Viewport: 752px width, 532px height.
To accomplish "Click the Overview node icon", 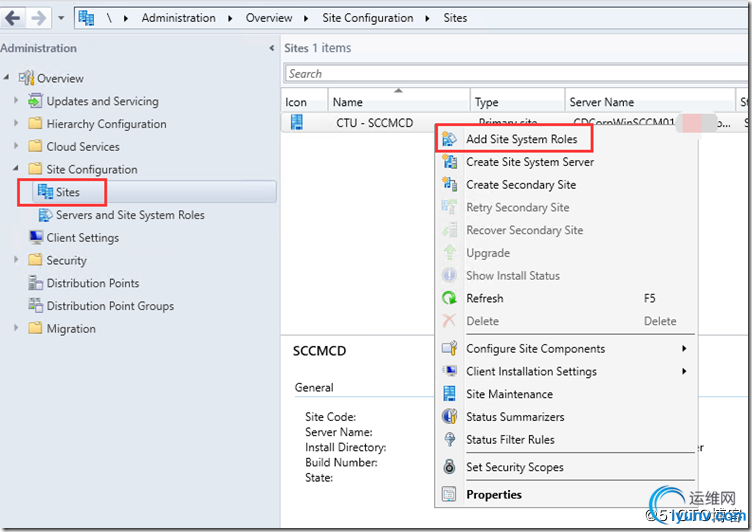I will pos(26,78).
